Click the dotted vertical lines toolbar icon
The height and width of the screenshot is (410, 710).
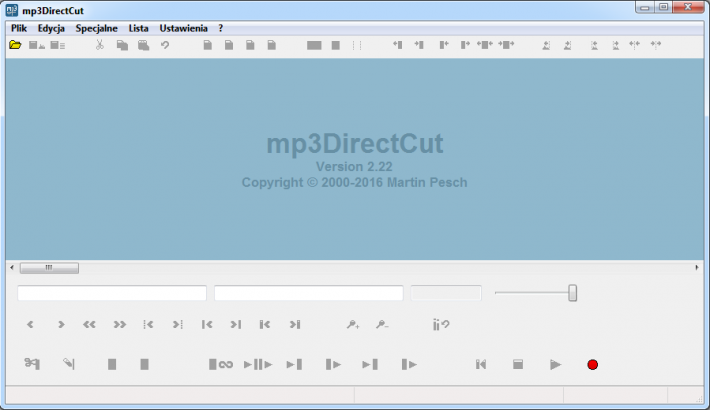tap(357, 45)
